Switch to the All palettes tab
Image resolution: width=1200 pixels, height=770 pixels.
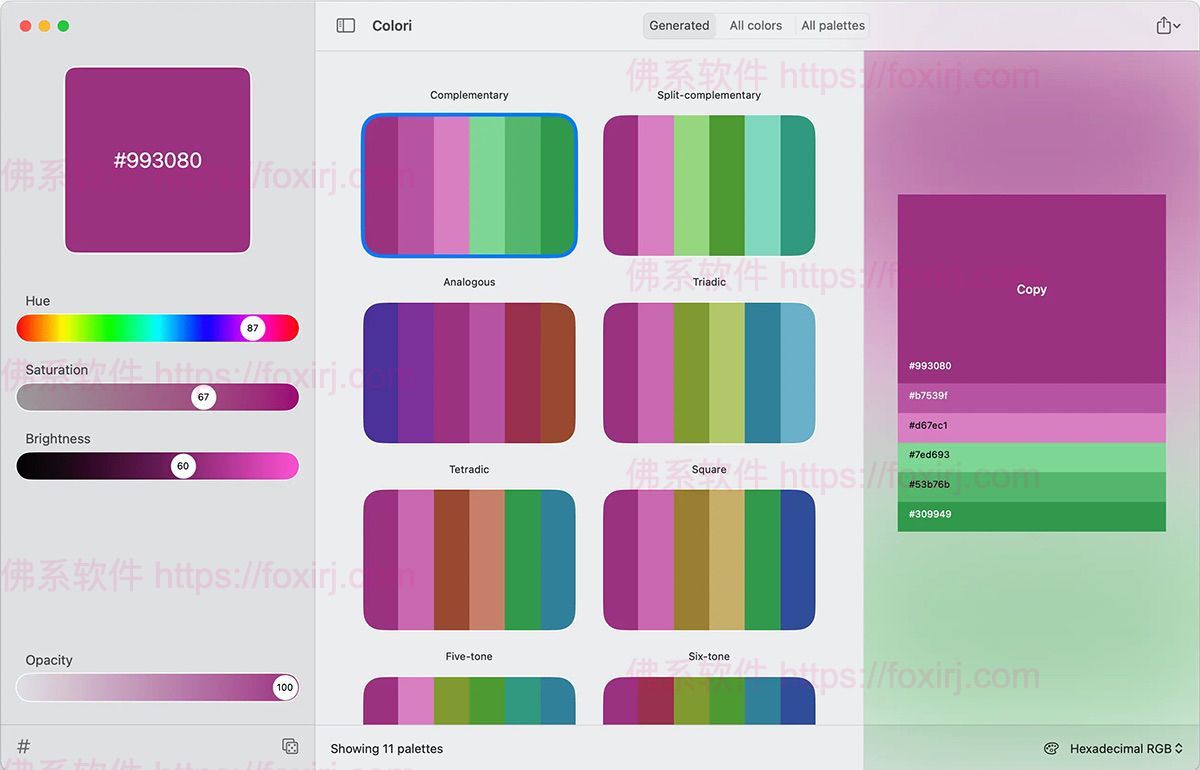(832, 25)
